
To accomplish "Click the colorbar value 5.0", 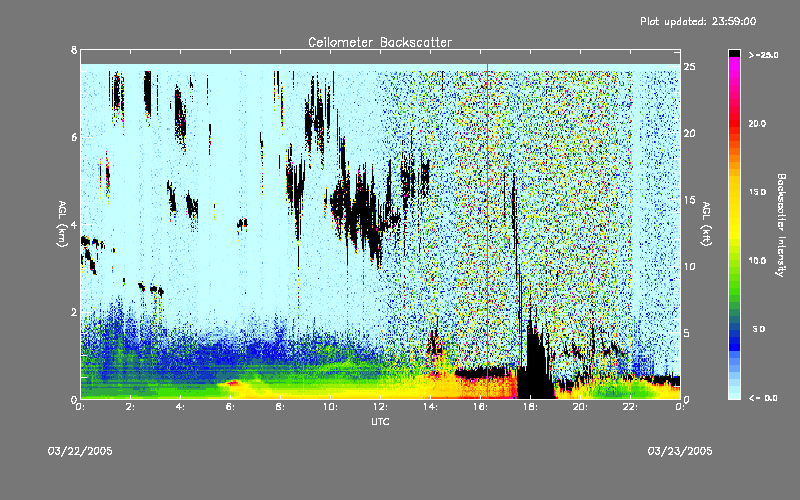I will 759,329.
